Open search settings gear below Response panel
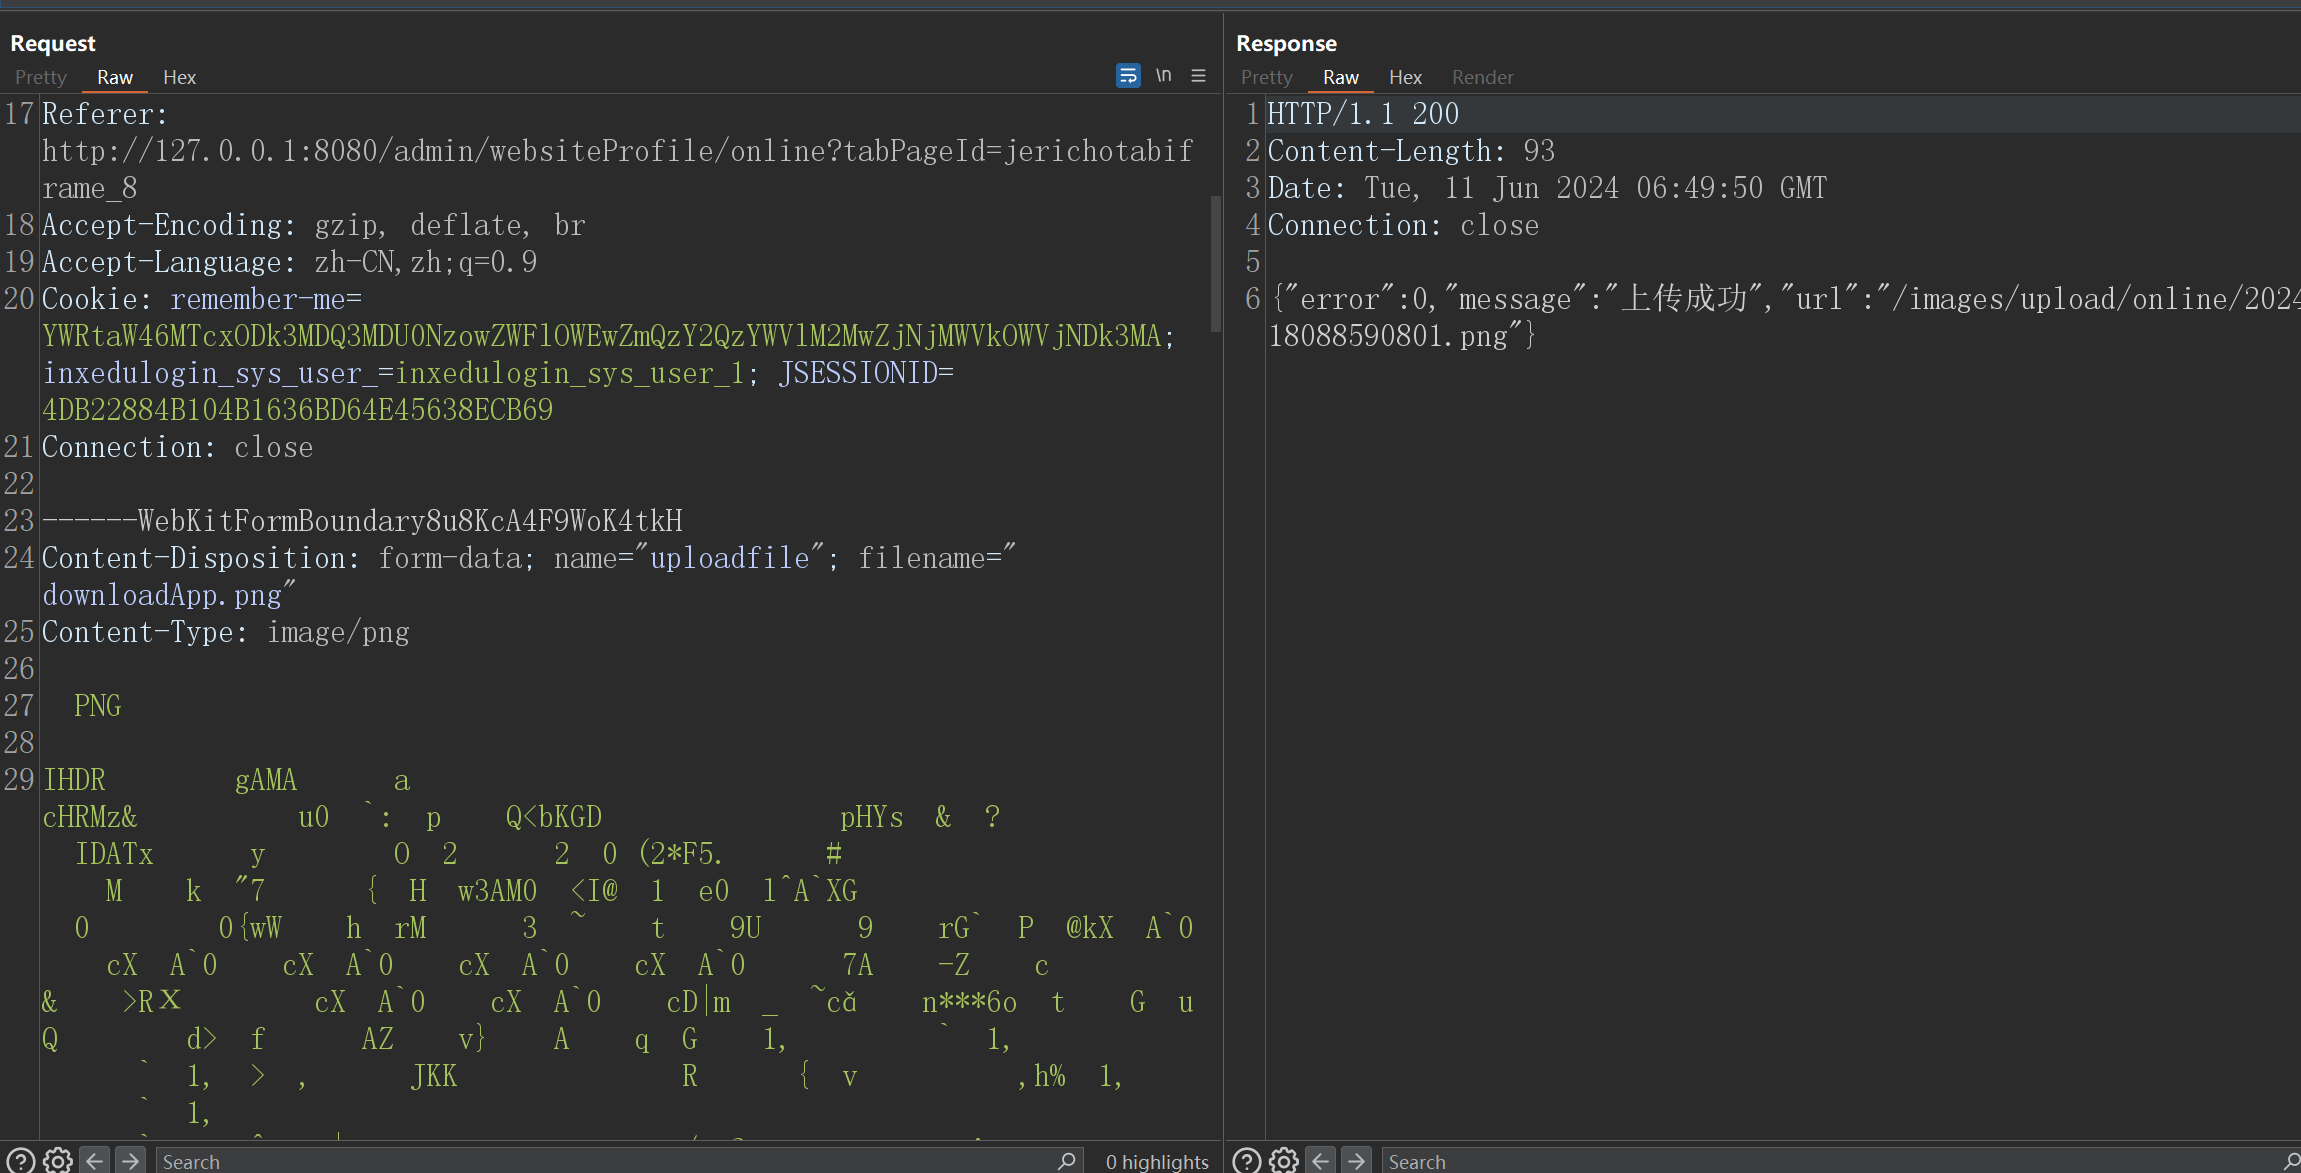Image resolution: width=2301 pixels, height=1173 pixels. click(1284, 1160)
